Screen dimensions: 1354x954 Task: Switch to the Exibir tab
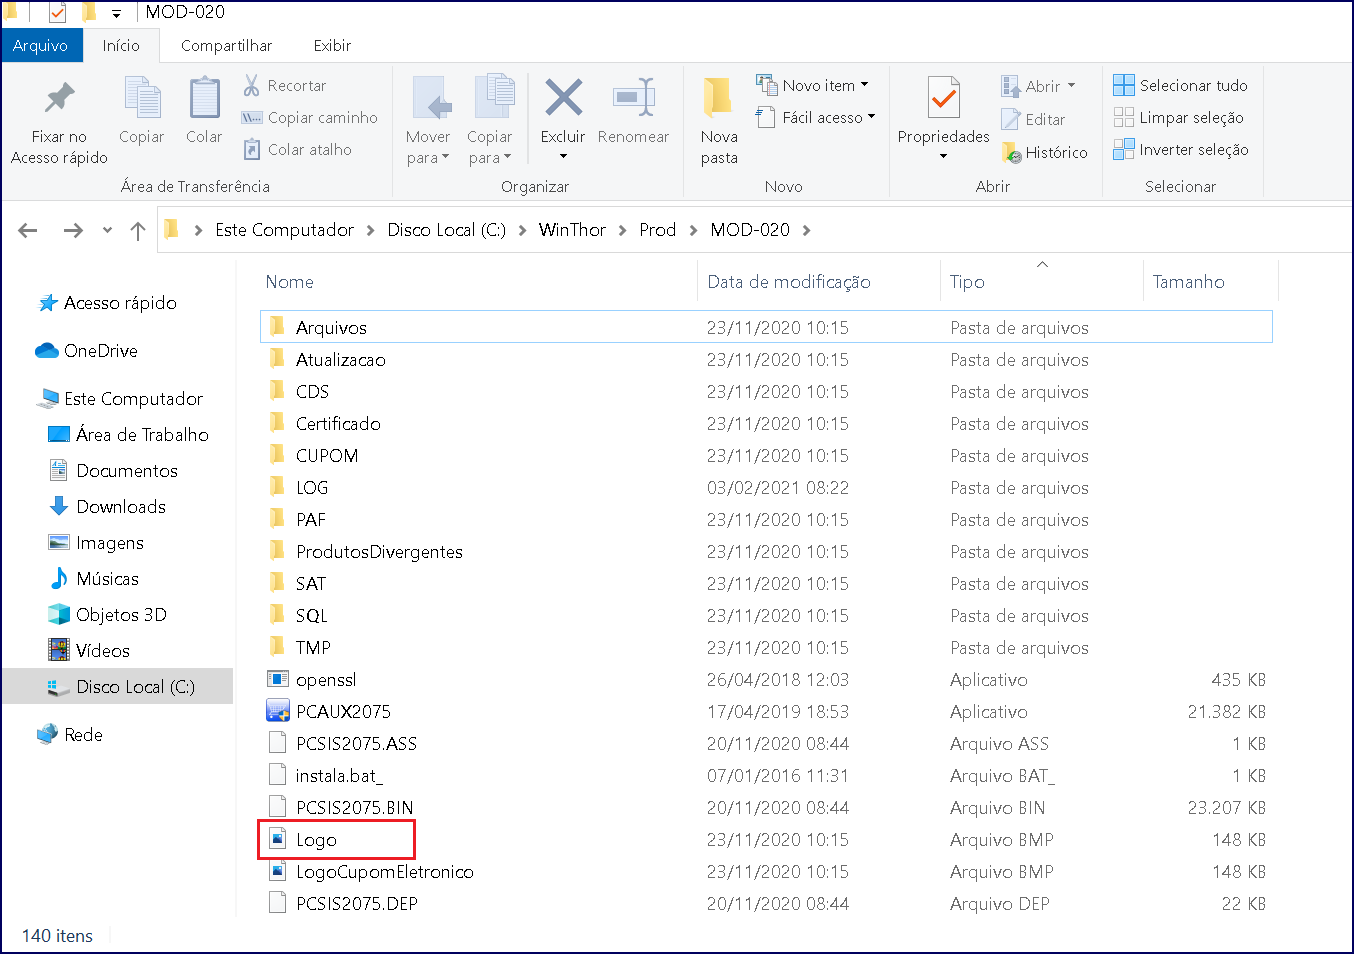pos(332,46)
